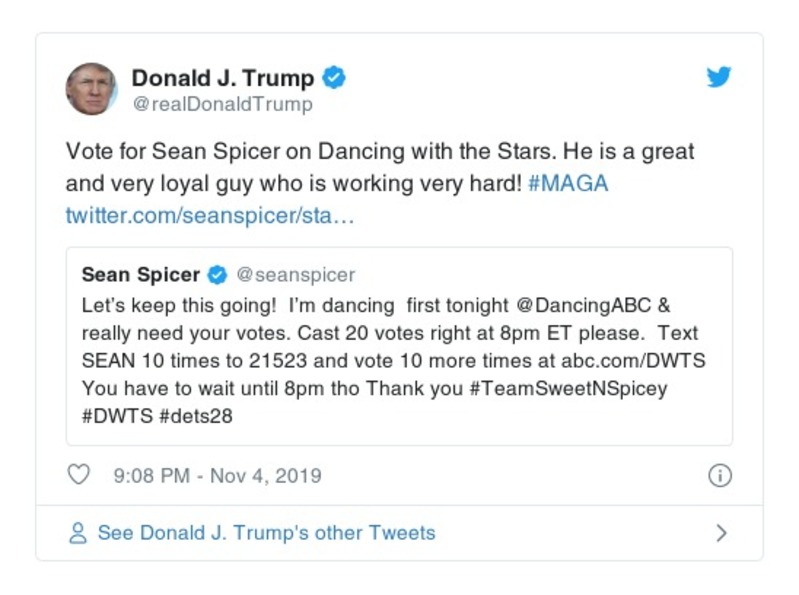This screenshot has width=799, height=595.
Task: Expand the right chevron arrow
Action: [721, 533]
